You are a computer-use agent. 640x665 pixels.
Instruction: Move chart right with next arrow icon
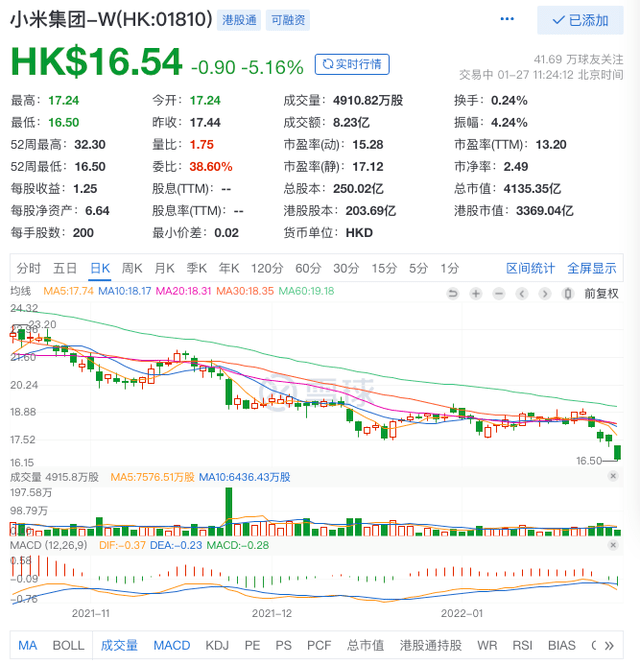[545, 293]
